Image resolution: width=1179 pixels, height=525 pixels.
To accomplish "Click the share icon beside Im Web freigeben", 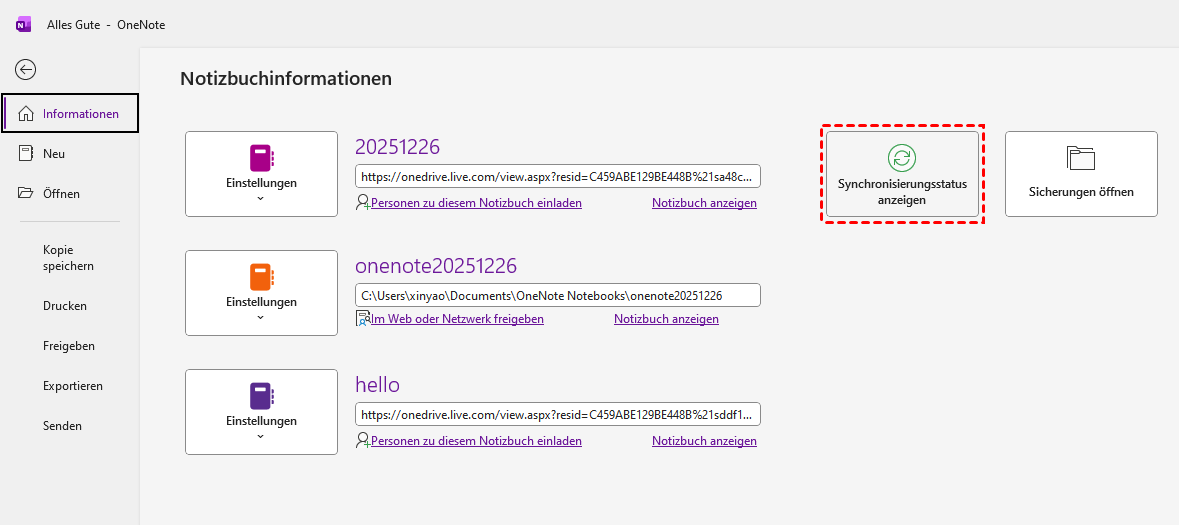I will (362, 319).
